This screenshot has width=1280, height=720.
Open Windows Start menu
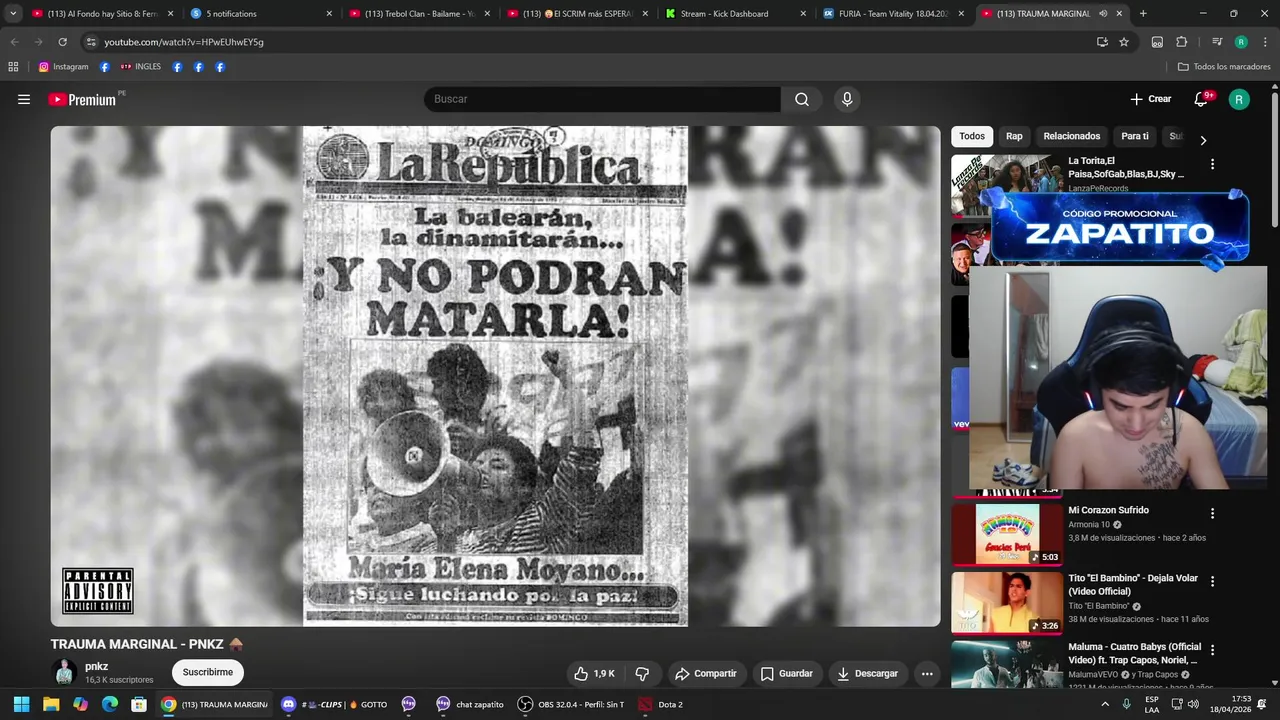pyautogui.click(x=21, y=705)
